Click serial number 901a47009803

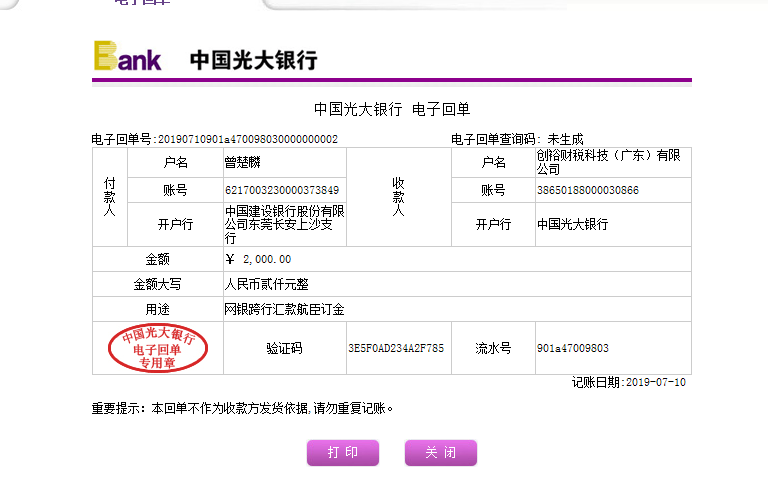tap(573, 348)
